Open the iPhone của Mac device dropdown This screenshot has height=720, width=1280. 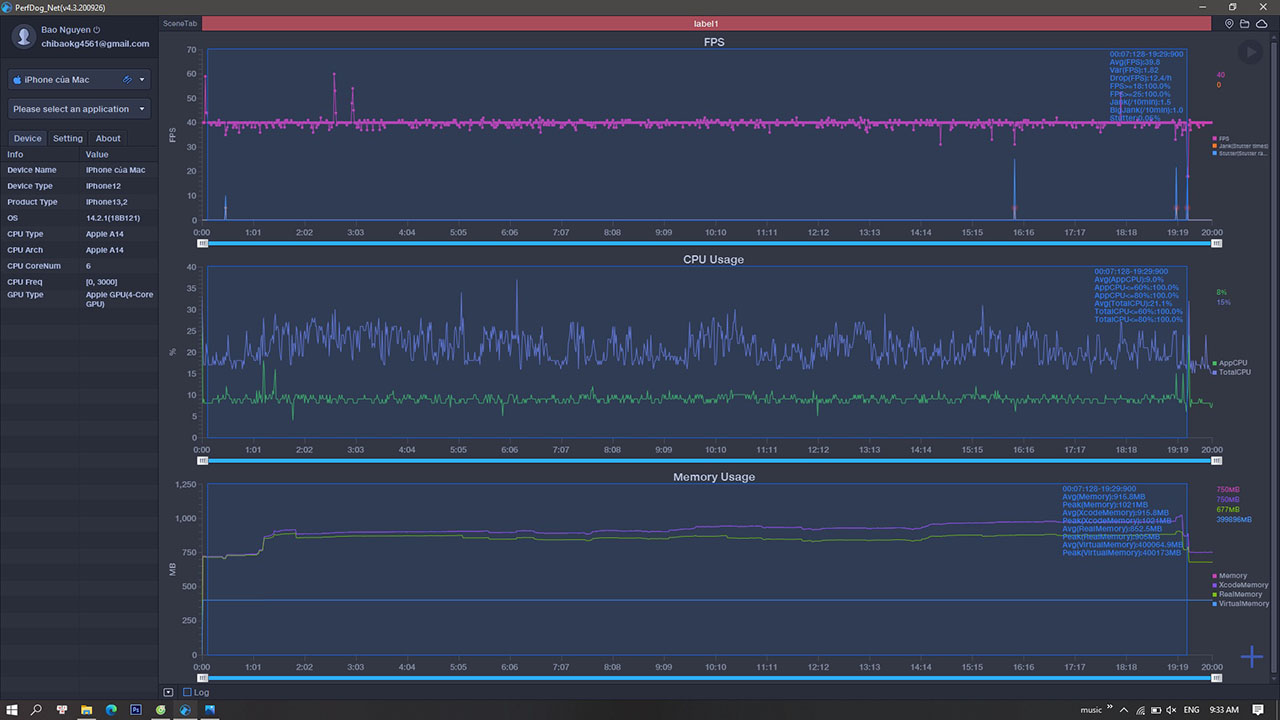tap(79, 80)
